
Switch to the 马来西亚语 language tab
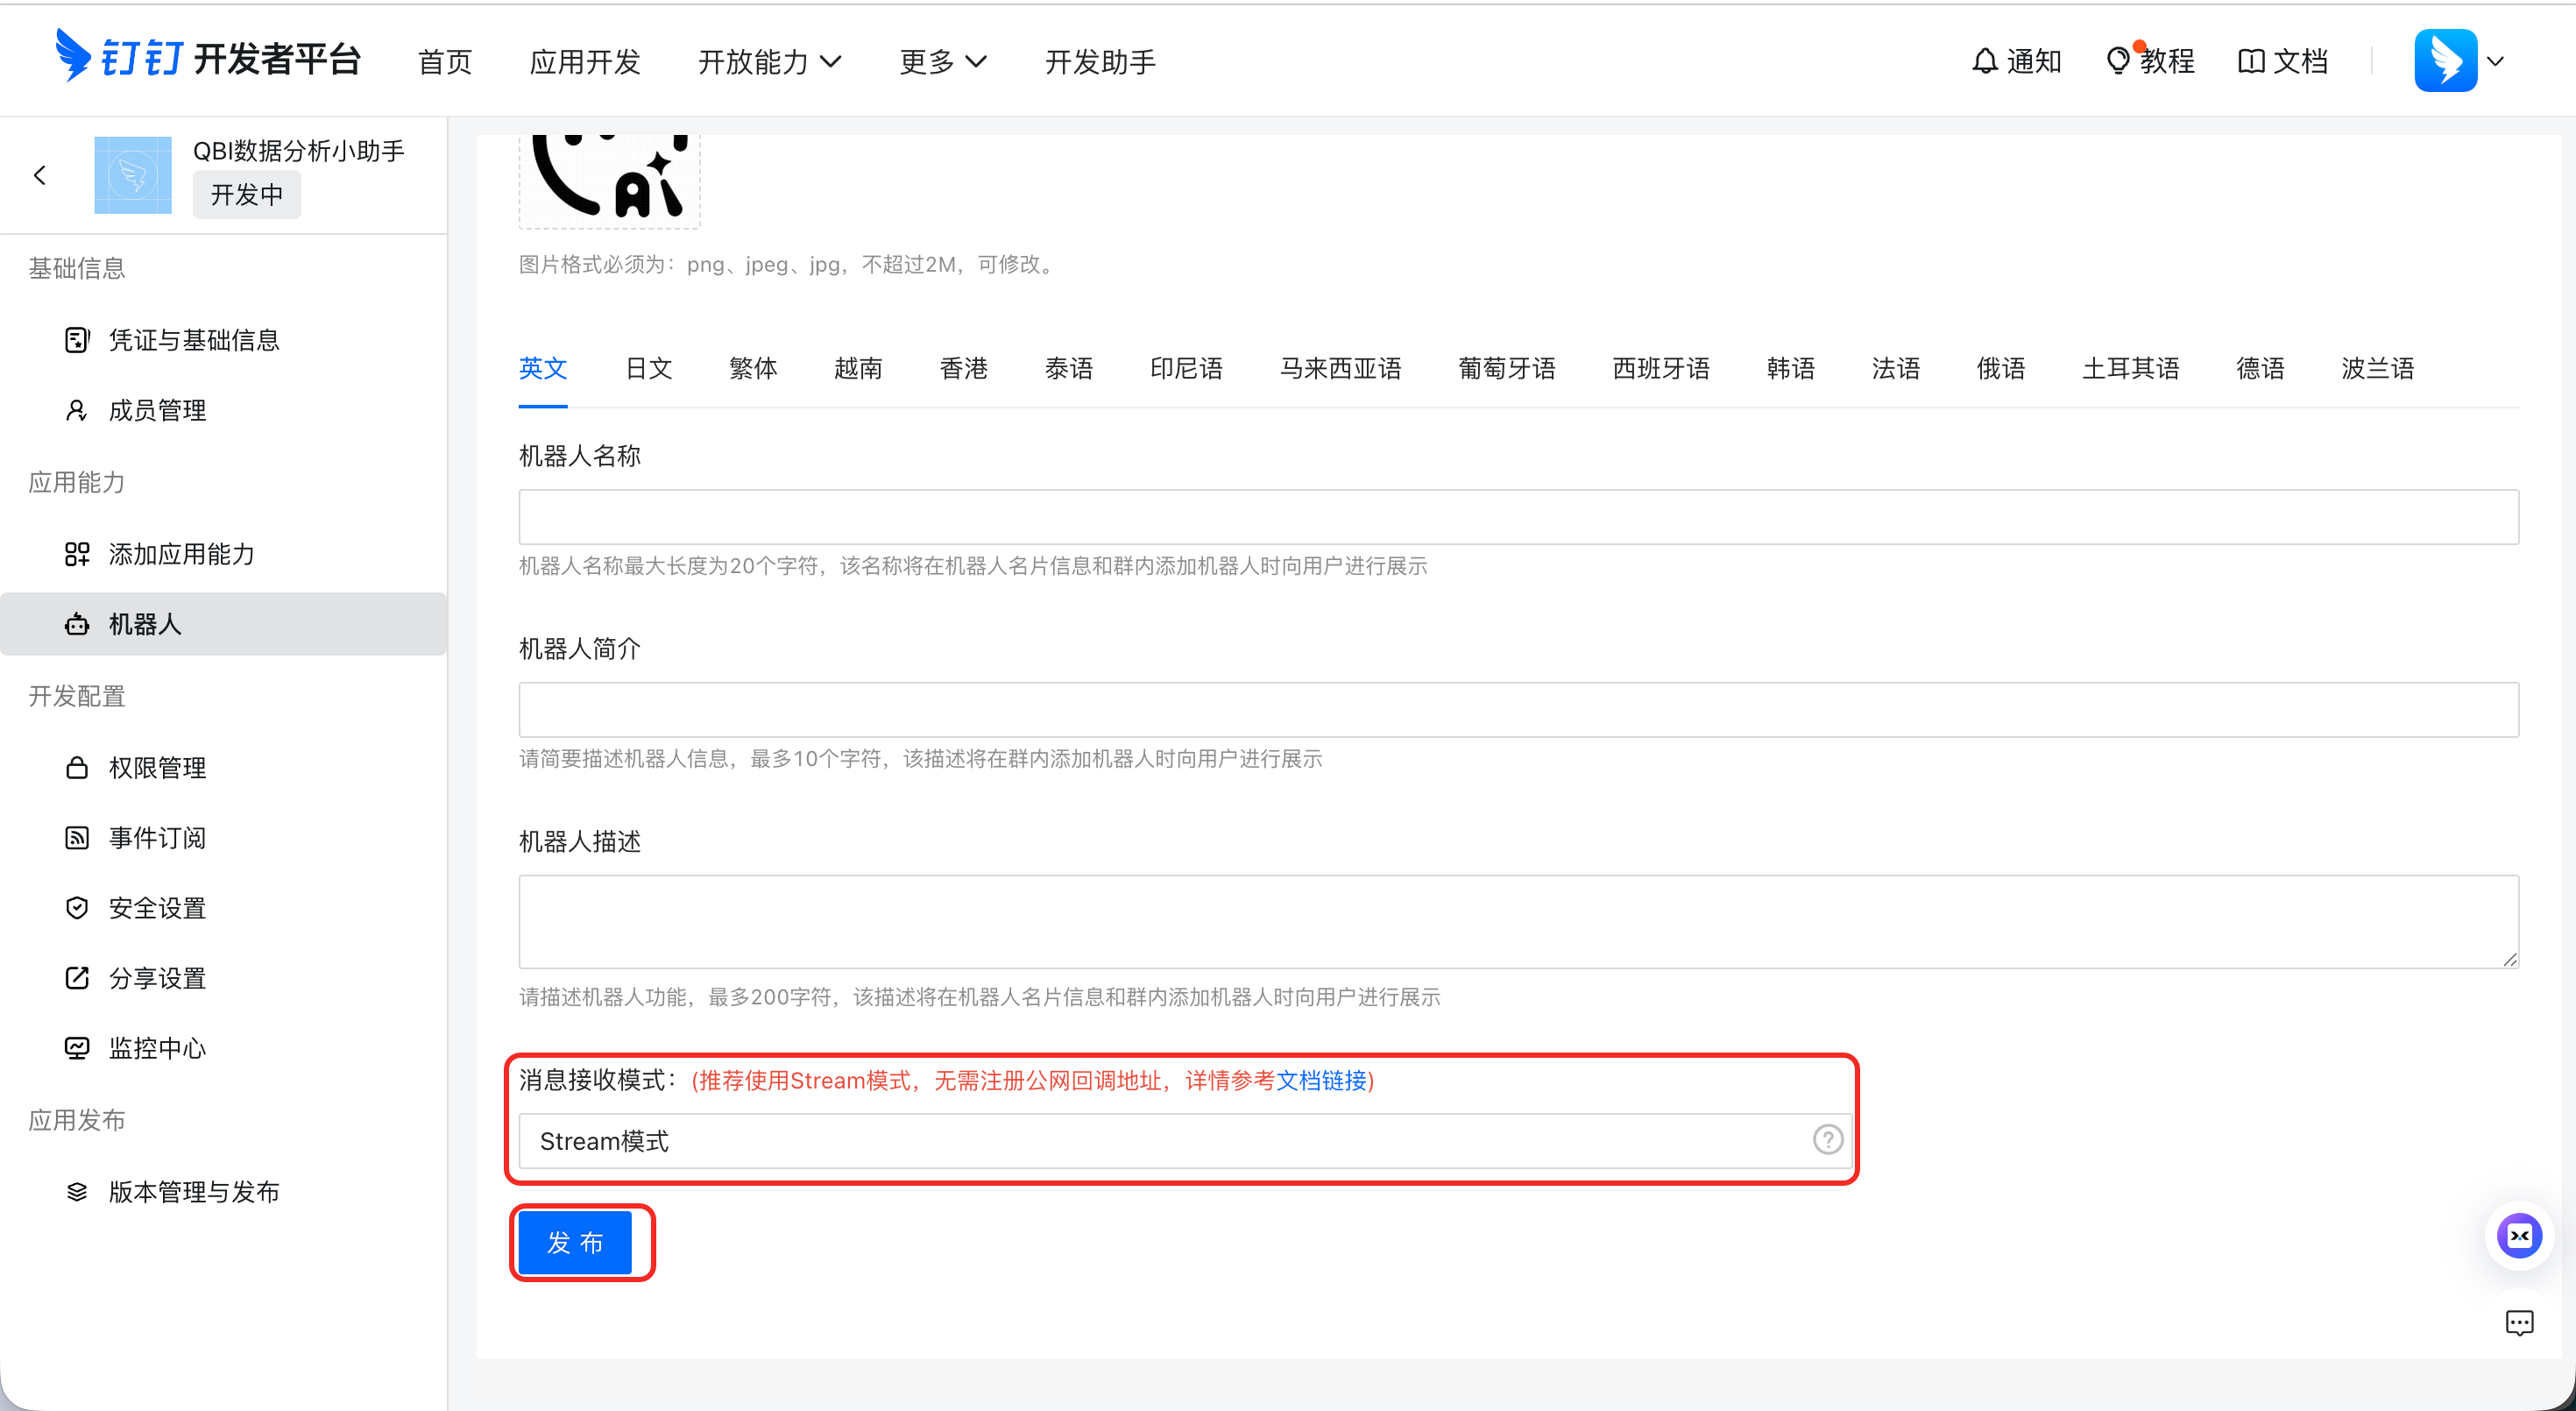click(1341, 369)
